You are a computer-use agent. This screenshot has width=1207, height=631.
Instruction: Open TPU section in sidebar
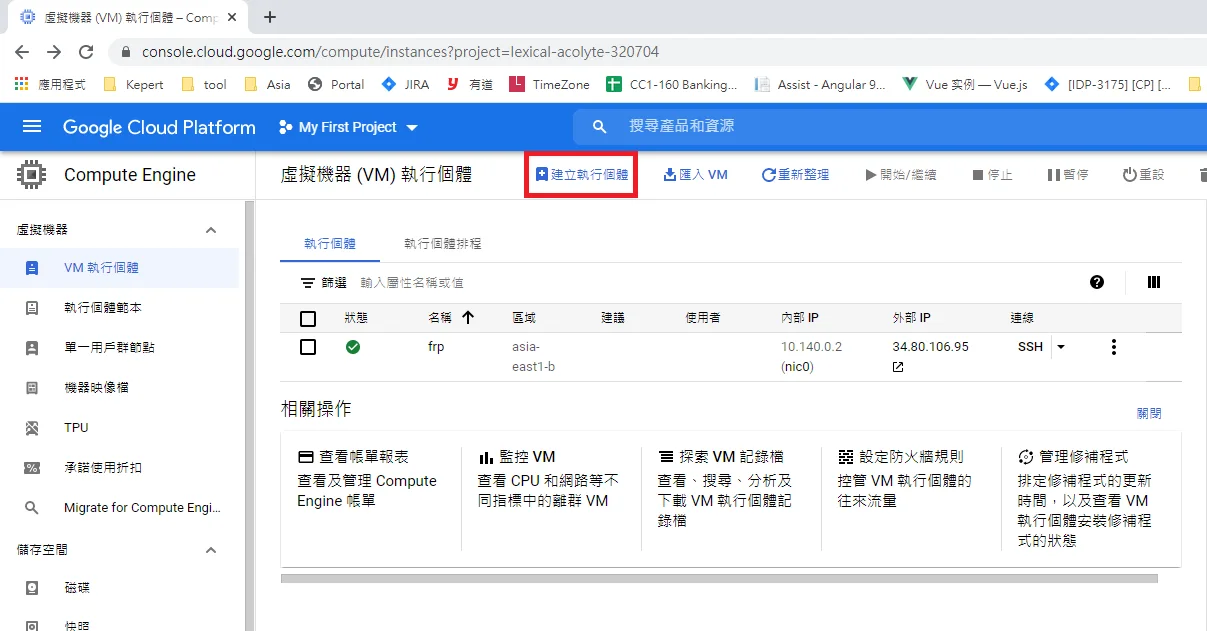click(x=76, y=427)
